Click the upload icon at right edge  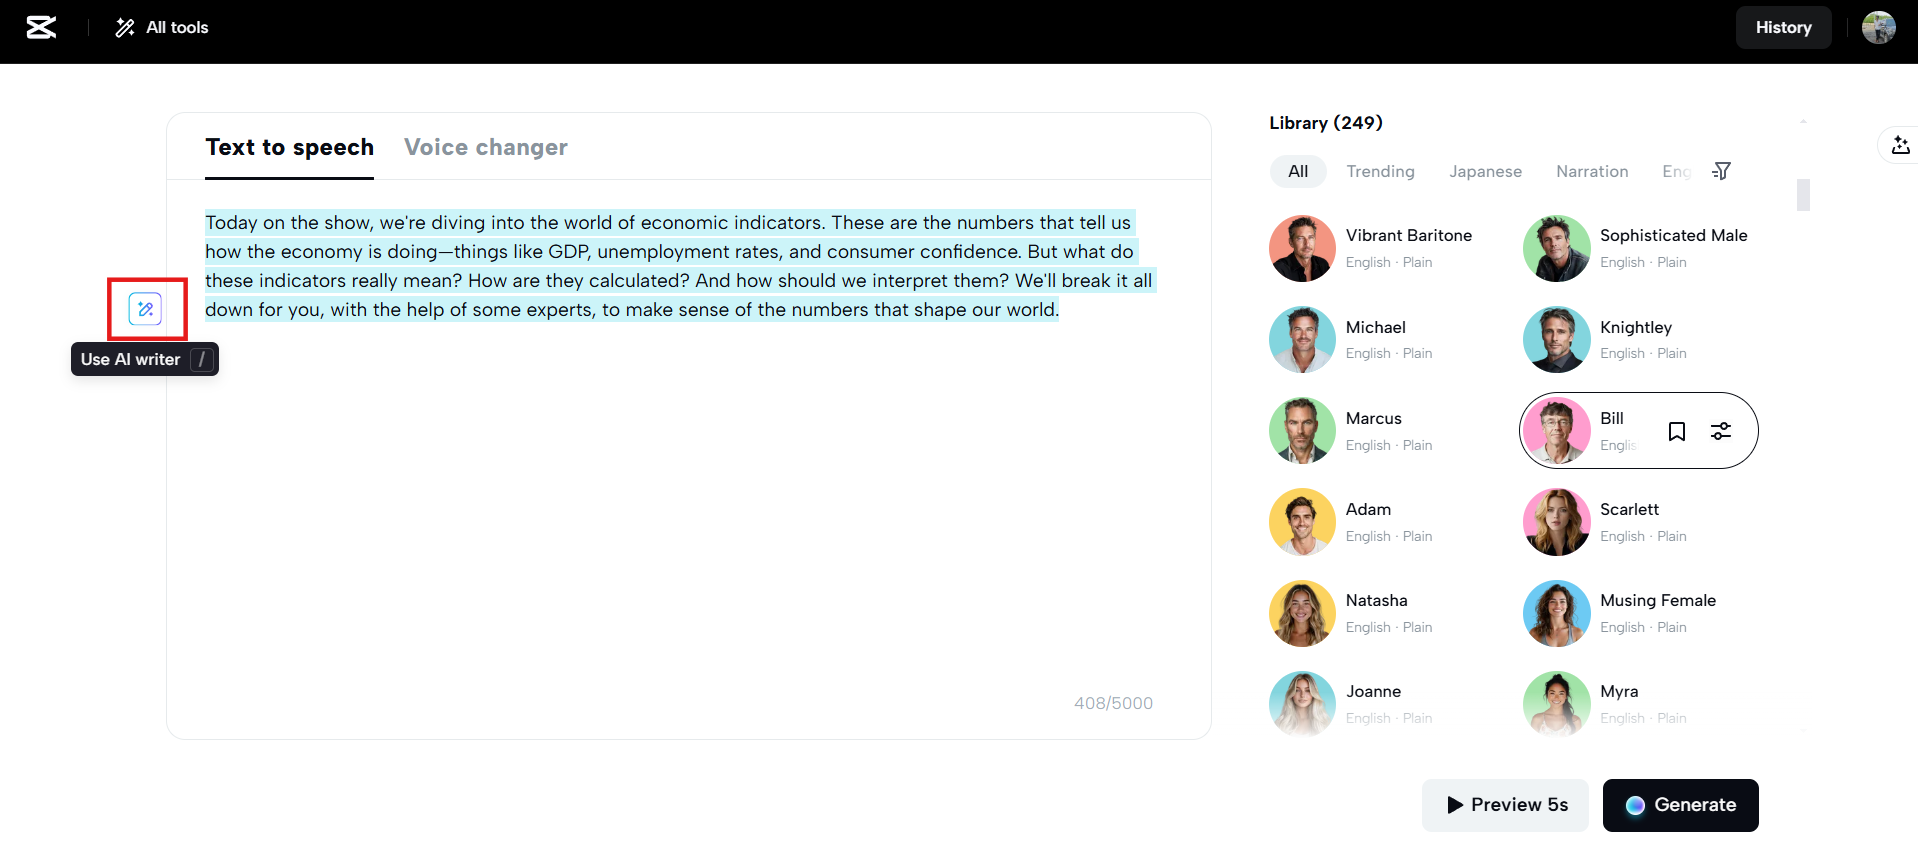pyautogui.click(x=1900, y=146)
